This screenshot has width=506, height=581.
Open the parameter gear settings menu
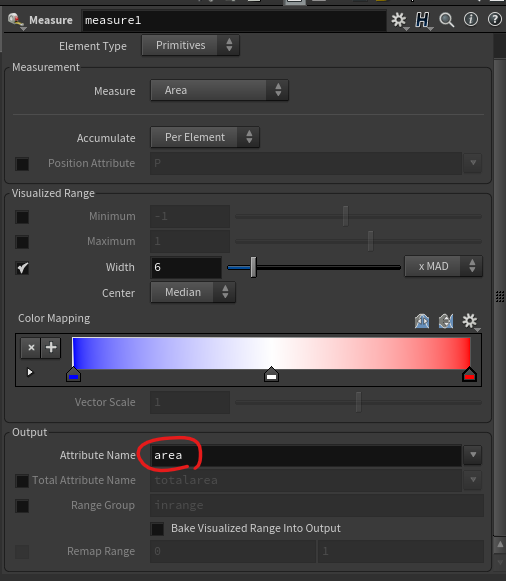pyautogui.click(x=399, y=20)
